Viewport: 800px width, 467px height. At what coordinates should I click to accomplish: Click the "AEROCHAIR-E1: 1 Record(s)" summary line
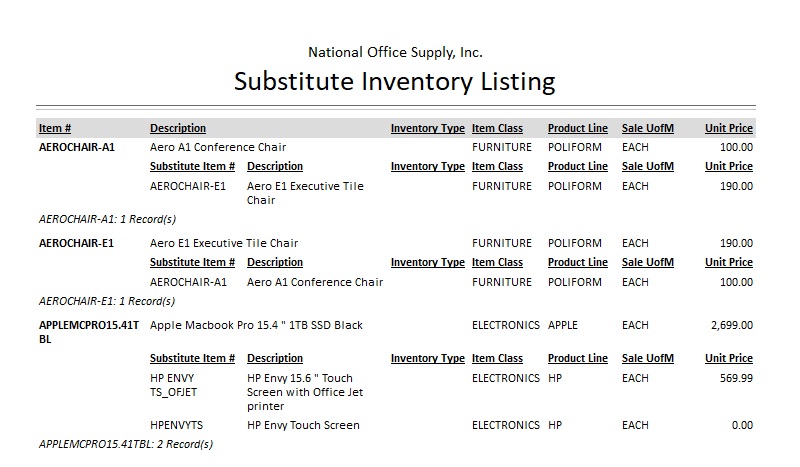106,301
